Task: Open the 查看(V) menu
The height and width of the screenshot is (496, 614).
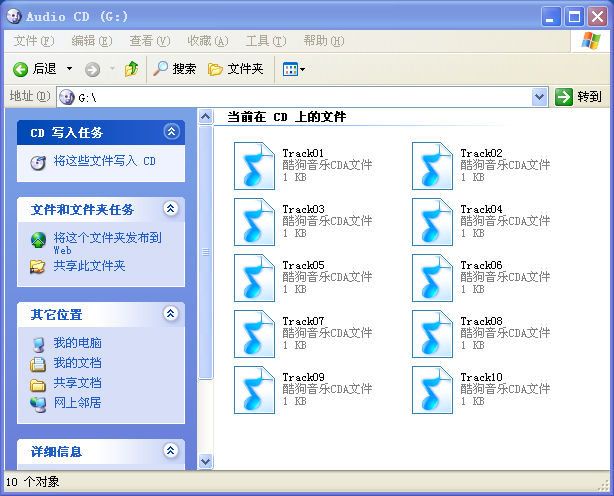Action: click(150, 41)
